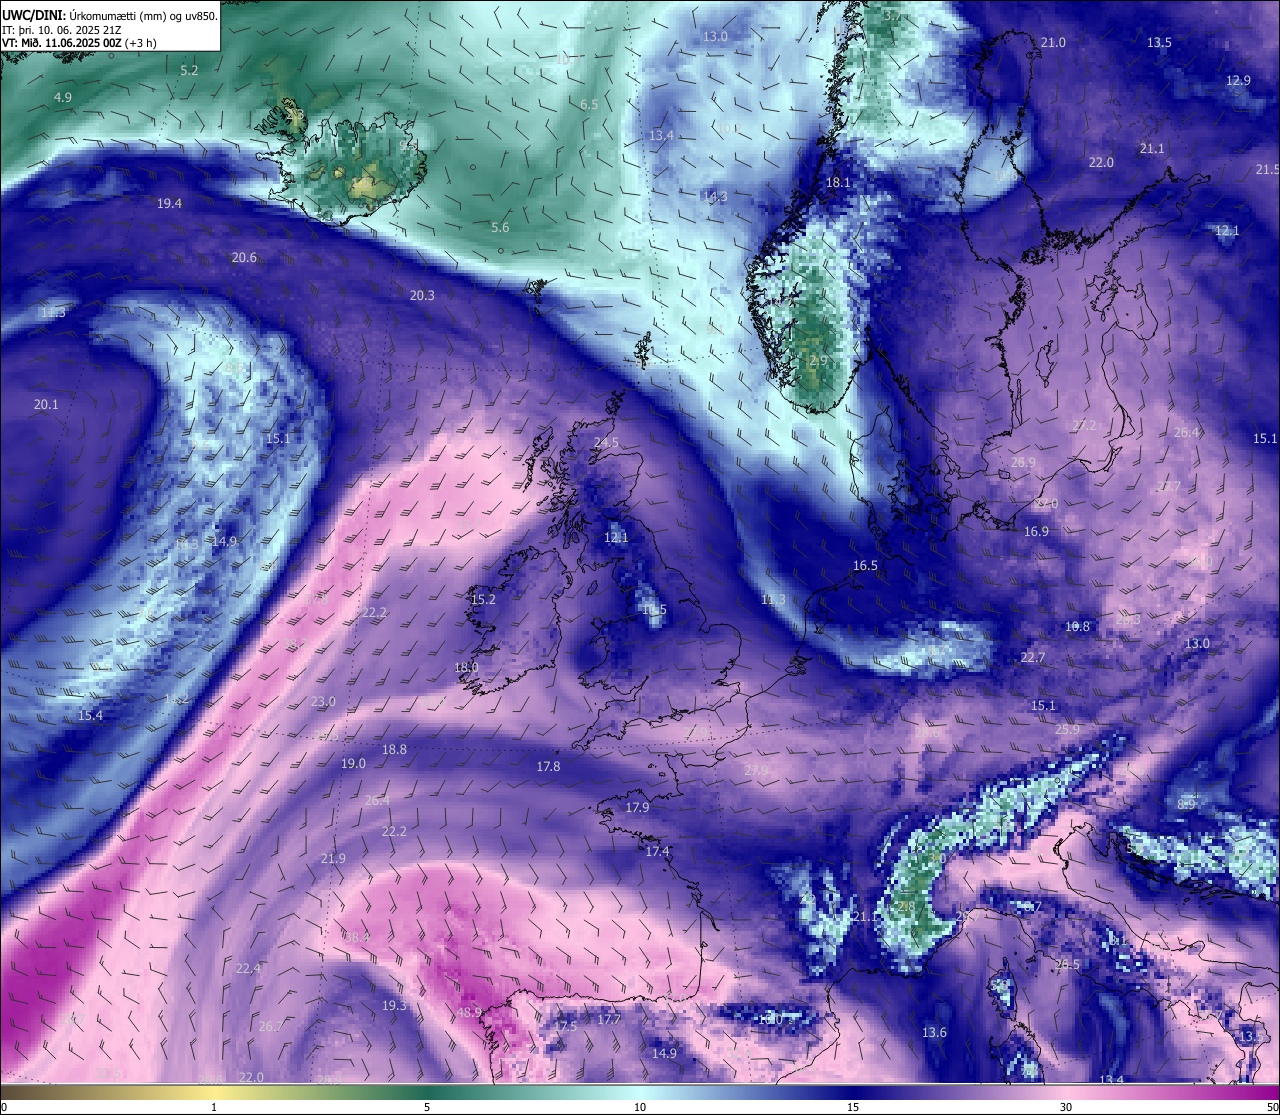Click the '1' label on the color scale
Image resolution: width=1280 pixels, height=1115 pixels.
click(x=214, y=1107)
